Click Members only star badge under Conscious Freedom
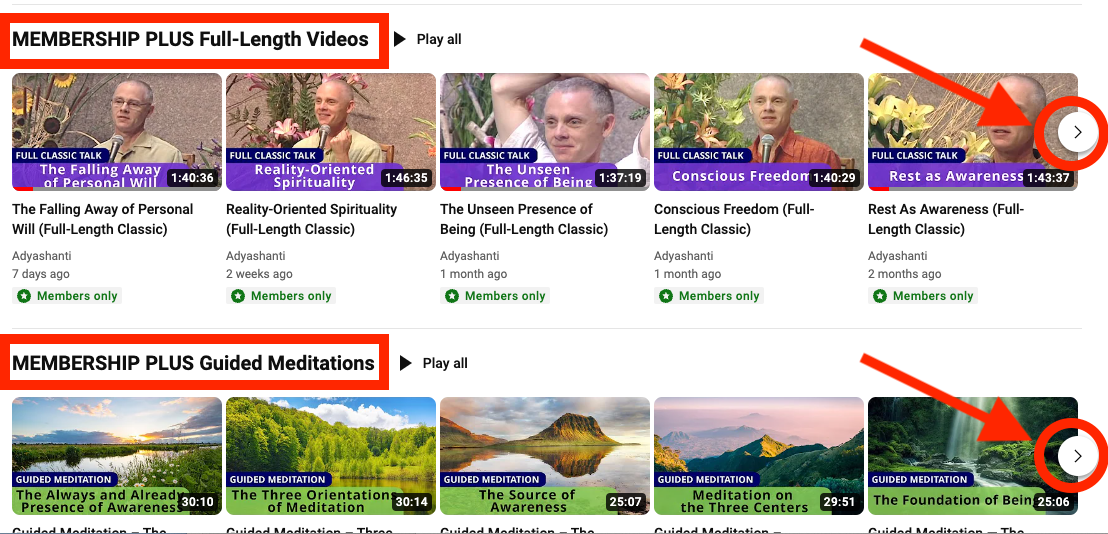This screenshot has width=1108, height=534. (x=709, y=296)
